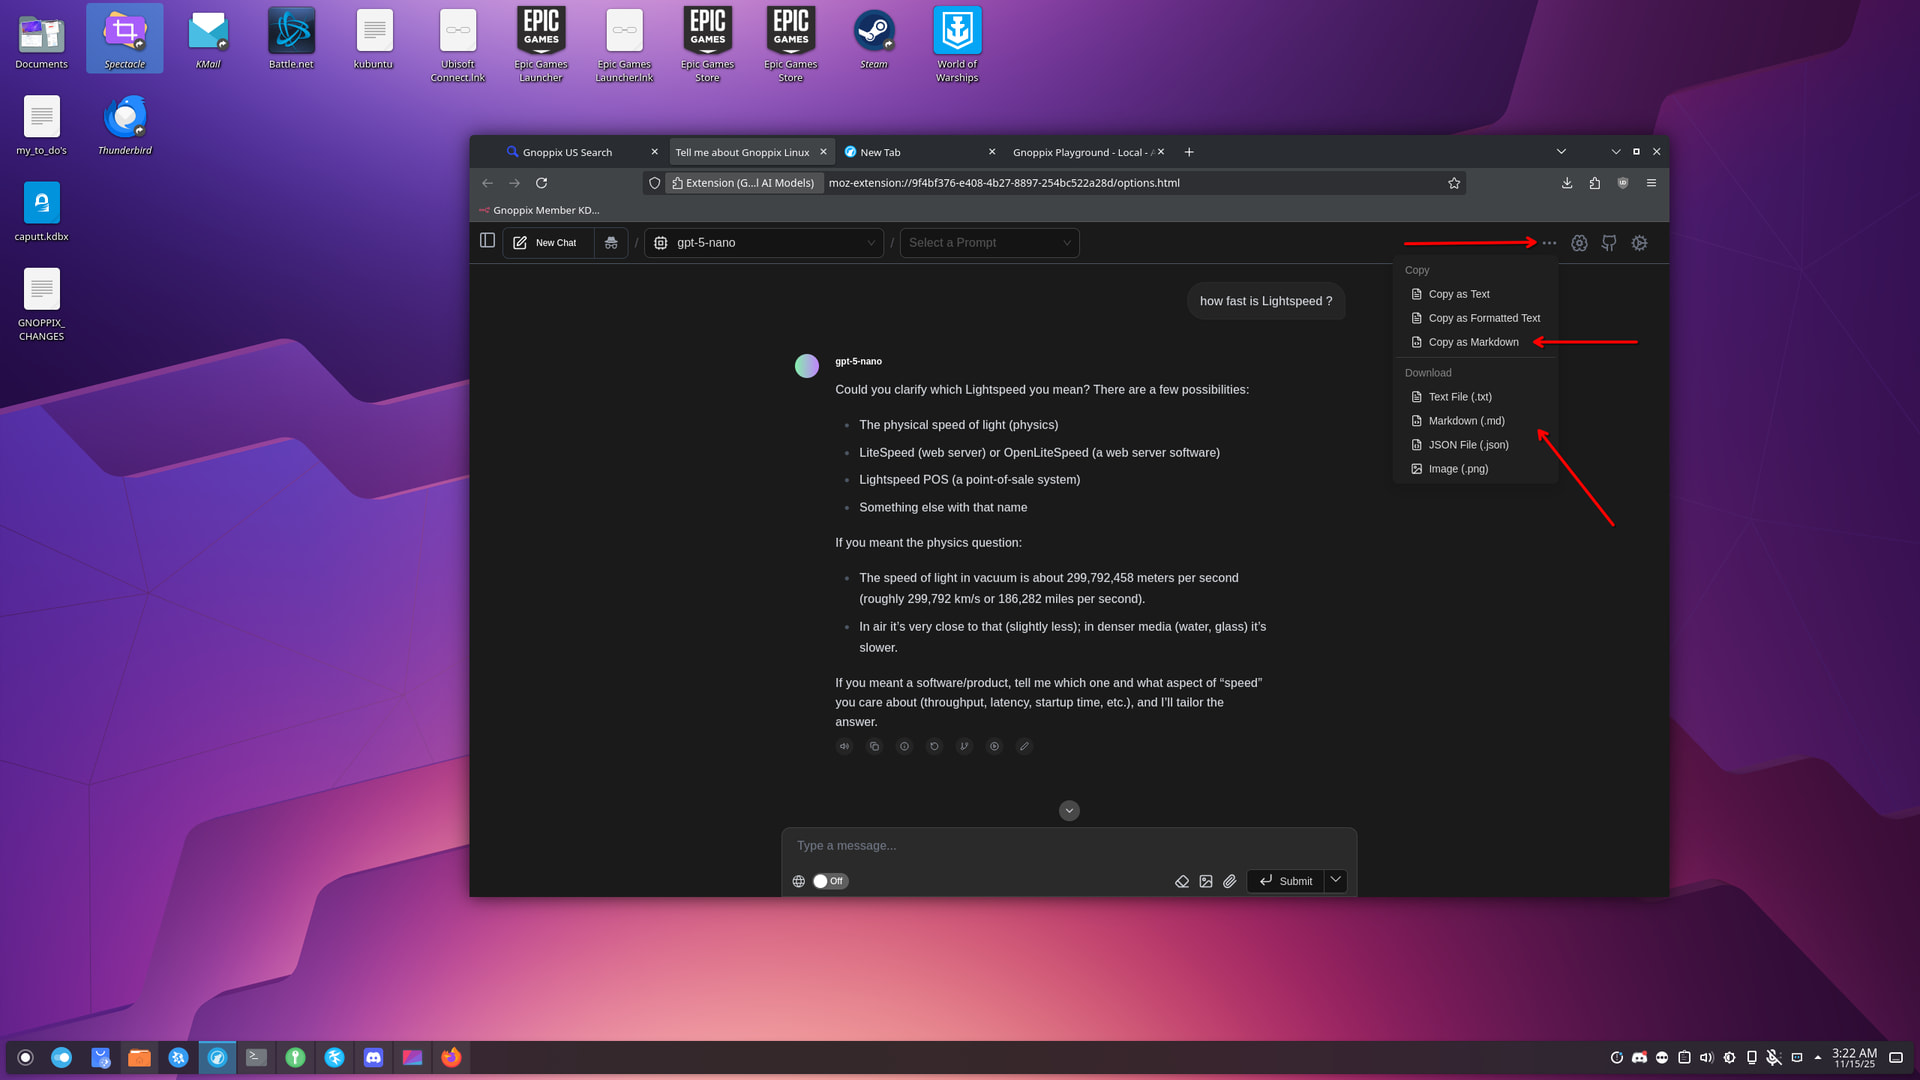Open the Submit options arrow

coord(1336,880)
